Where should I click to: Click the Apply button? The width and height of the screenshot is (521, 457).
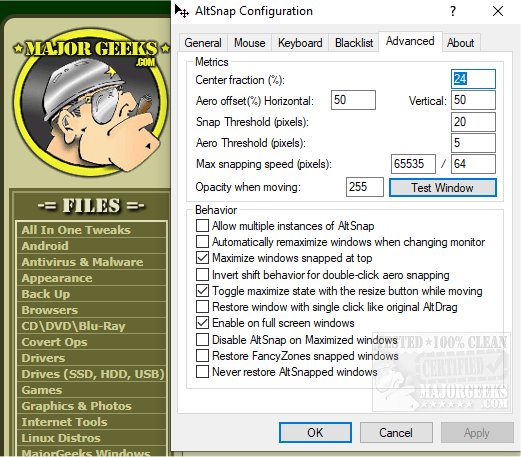(x=477, y=433)
